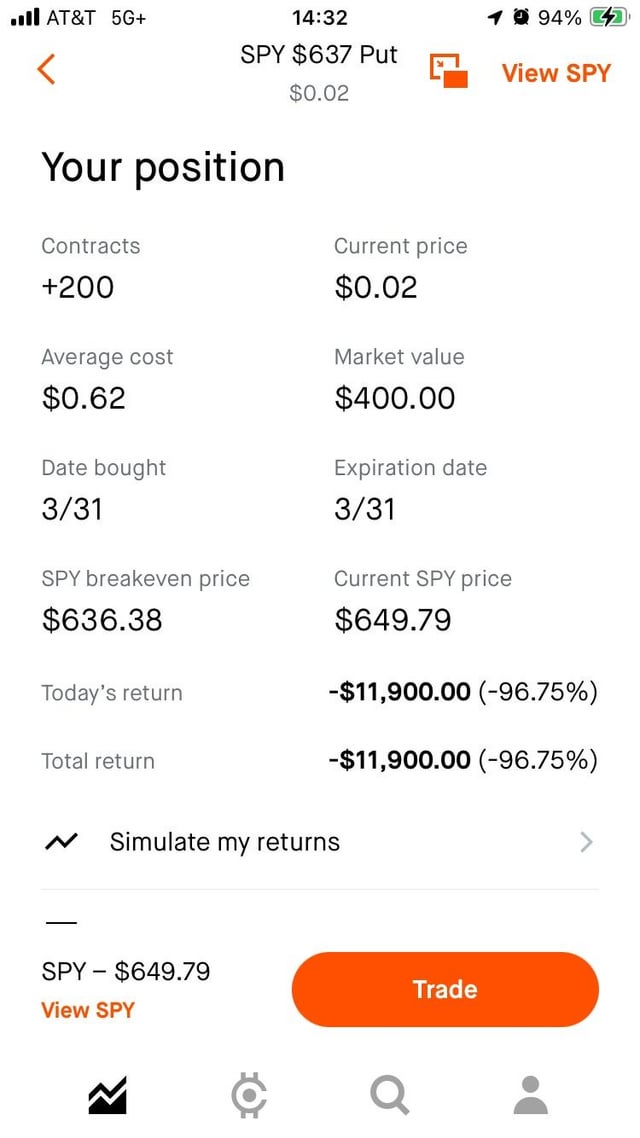Tap the zigzag icon beside Simulate my returns

pos(61,842)
